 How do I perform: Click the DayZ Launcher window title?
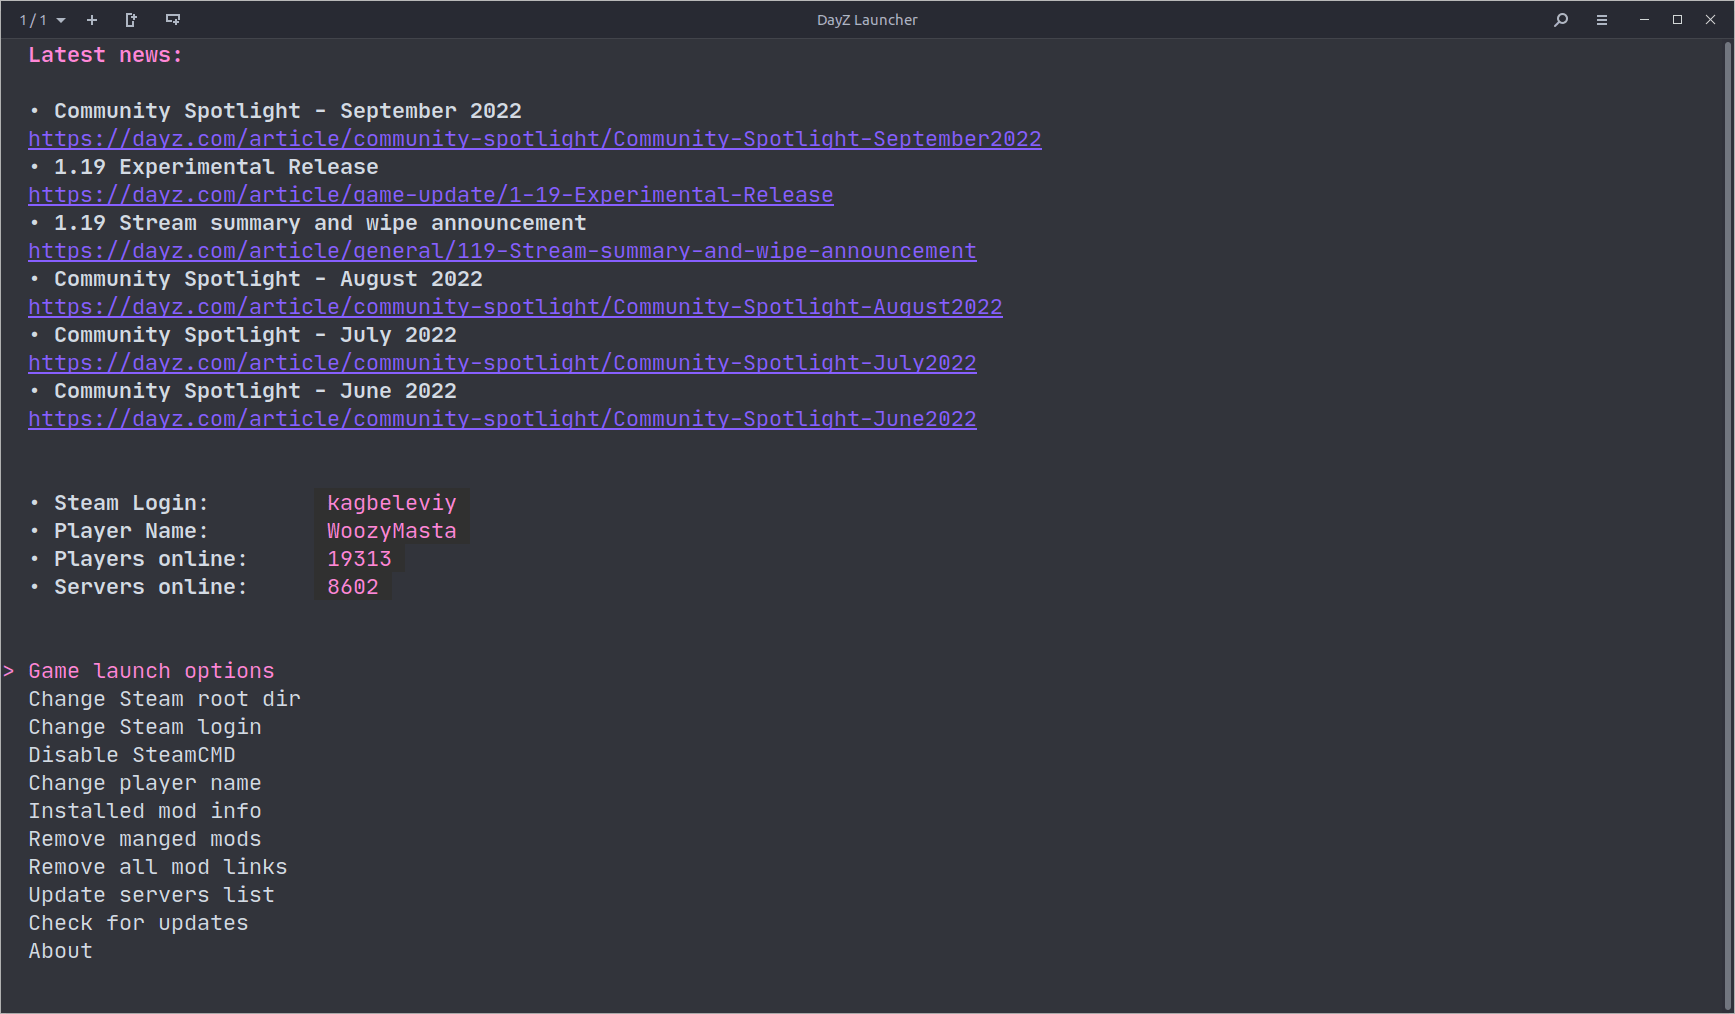867,20
